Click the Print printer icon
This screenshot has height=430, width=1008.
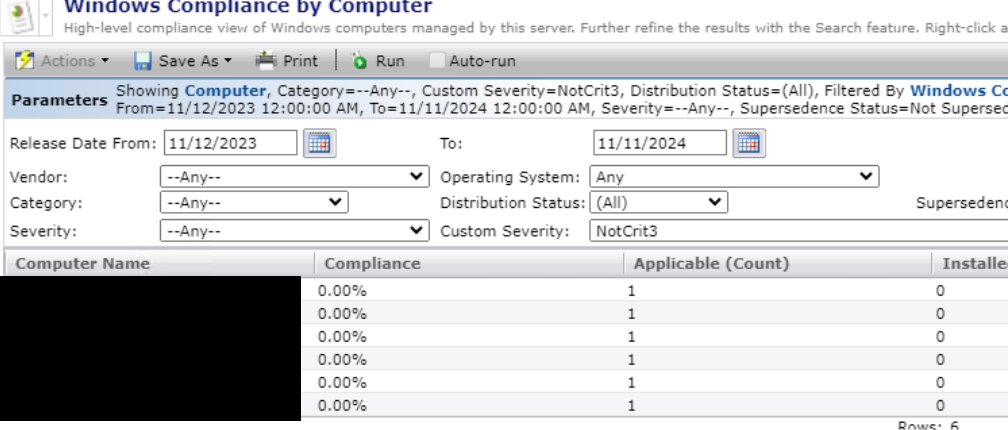265,61
